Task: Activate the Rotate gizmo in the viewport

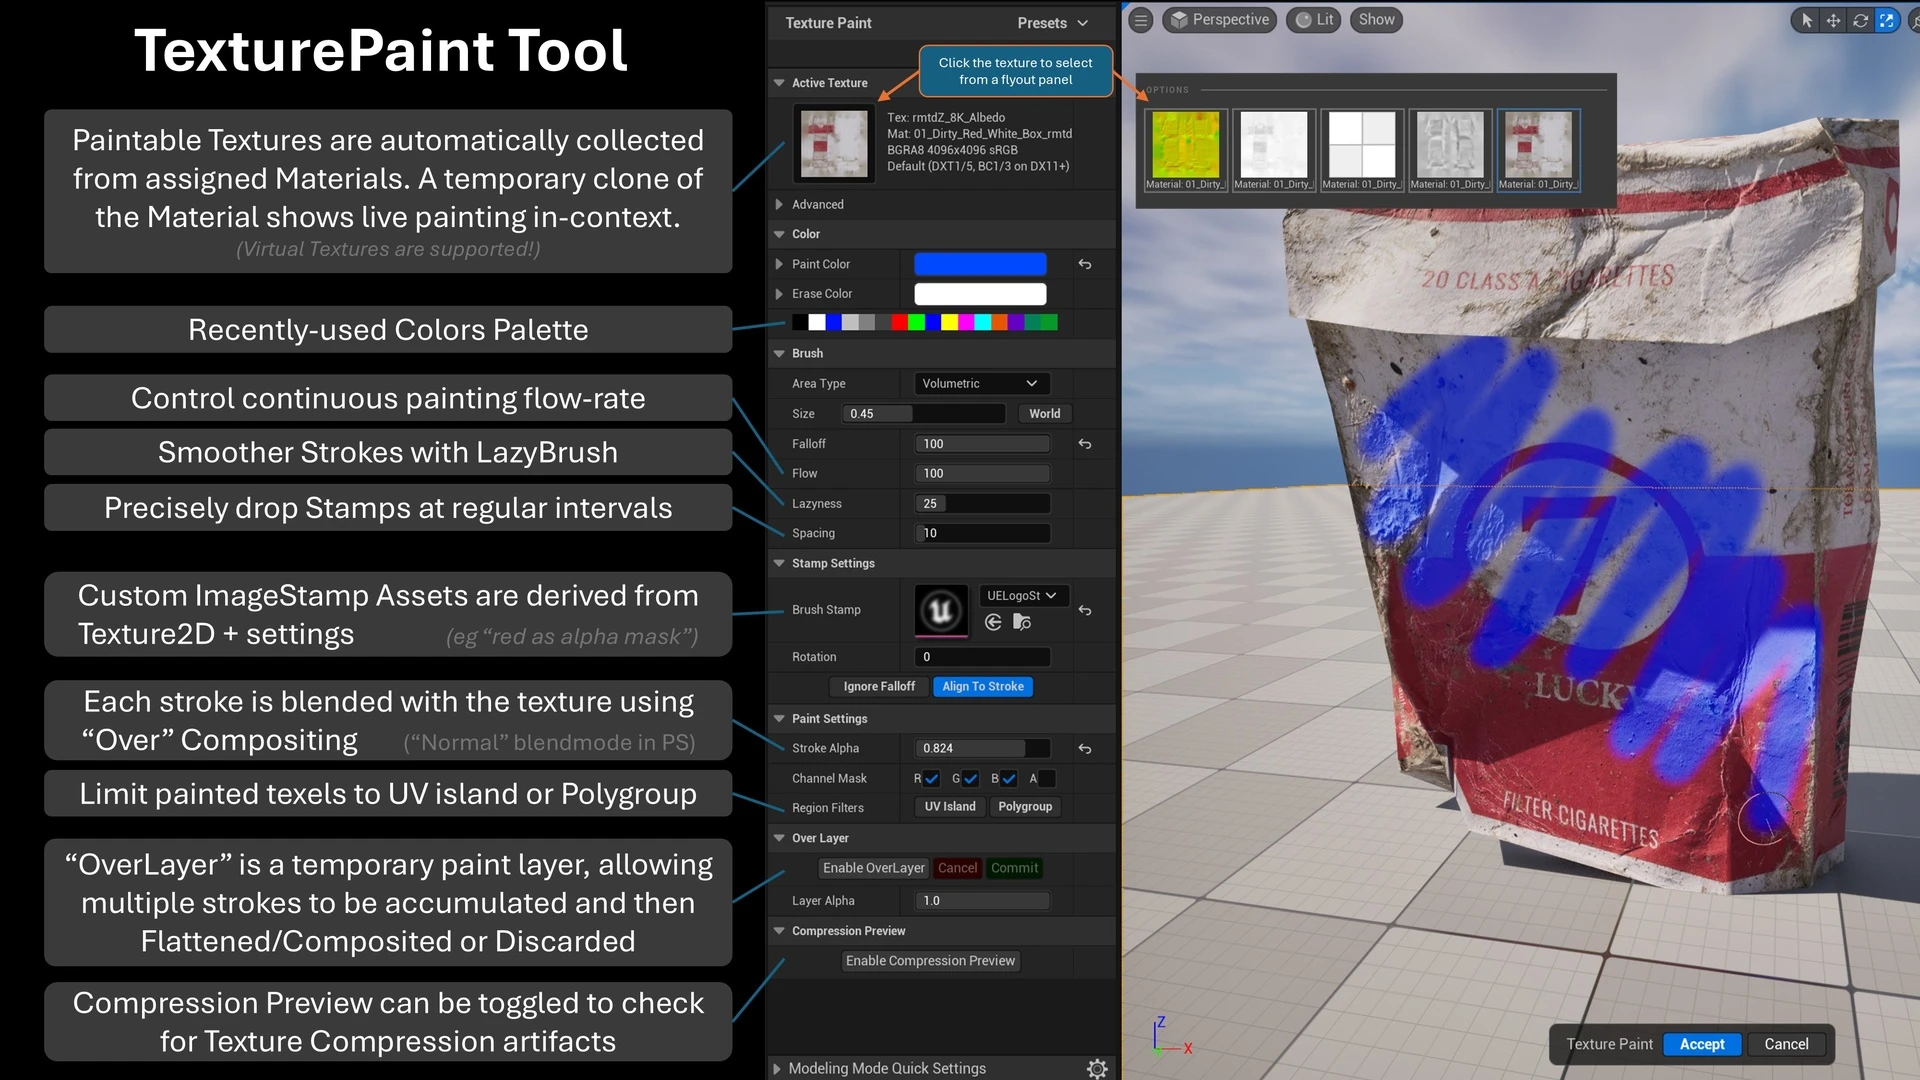Action: point(1860,20)
